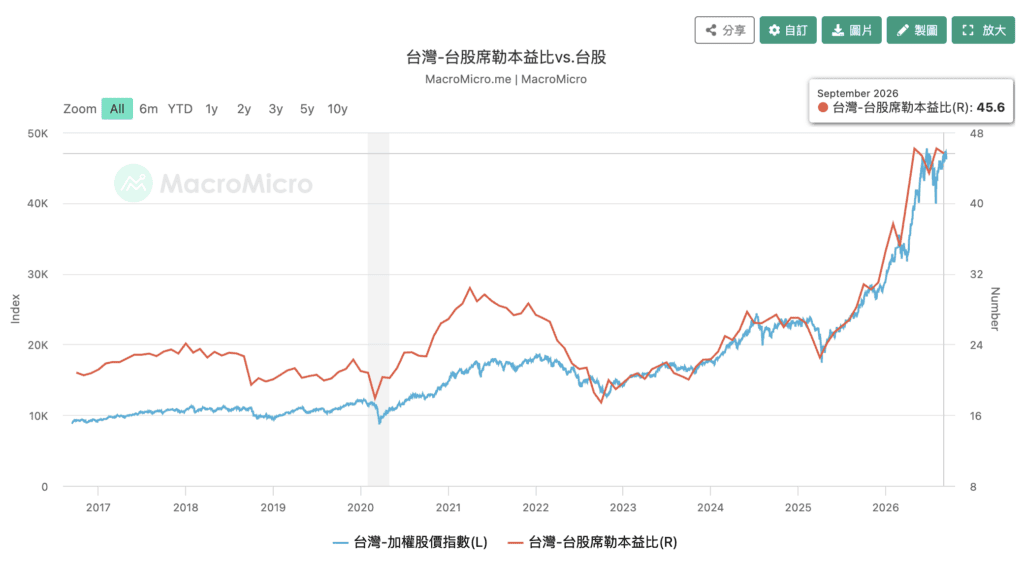Click the 50K left axis label

pyautogui.click(x=38, y=133)
